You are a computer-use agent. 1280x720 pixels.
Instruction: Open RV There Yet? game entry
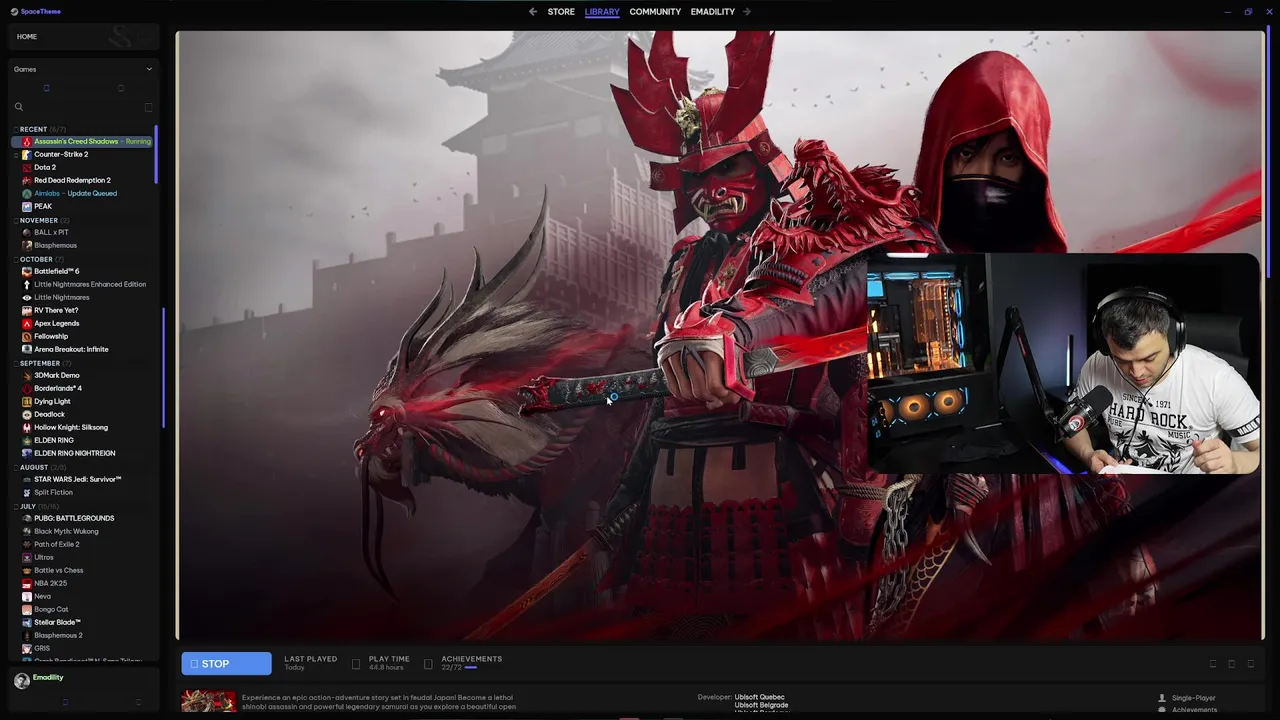56,311
